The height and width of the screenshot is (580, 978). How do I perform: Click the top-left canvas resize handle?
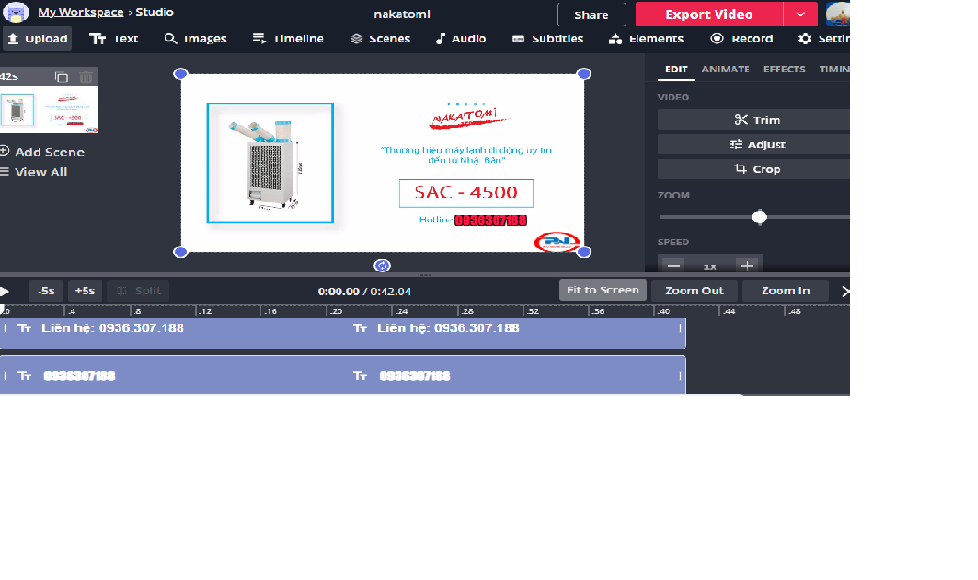tap(180, 74)
